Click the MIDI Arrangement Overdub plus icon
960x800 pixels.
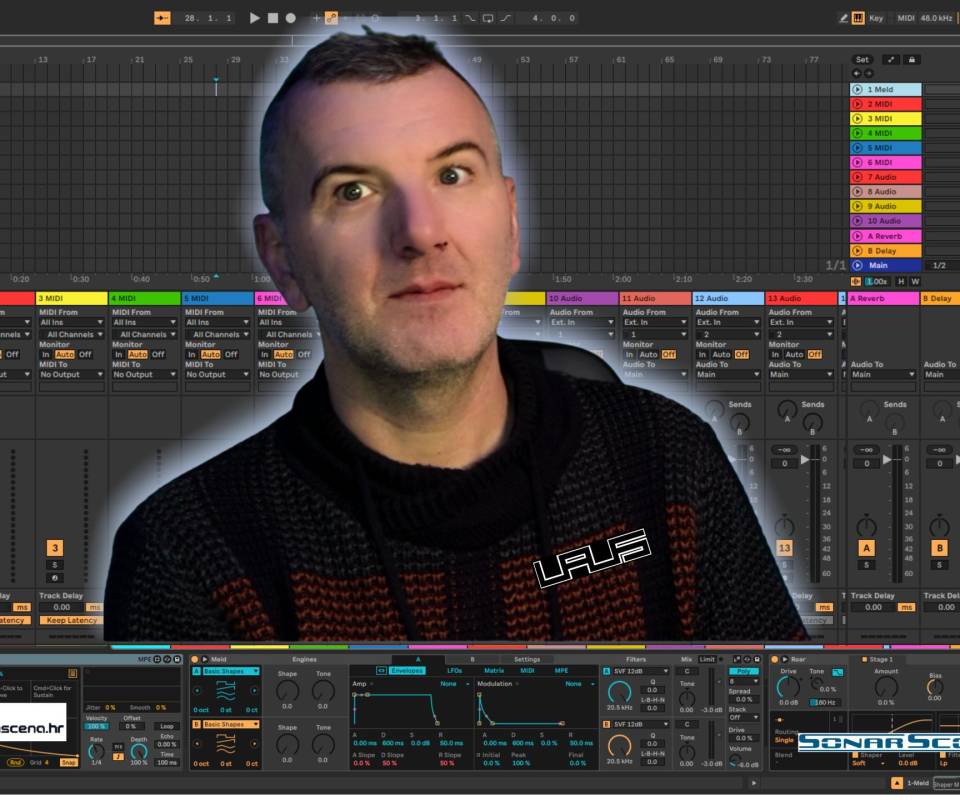(x=316, y=18)
